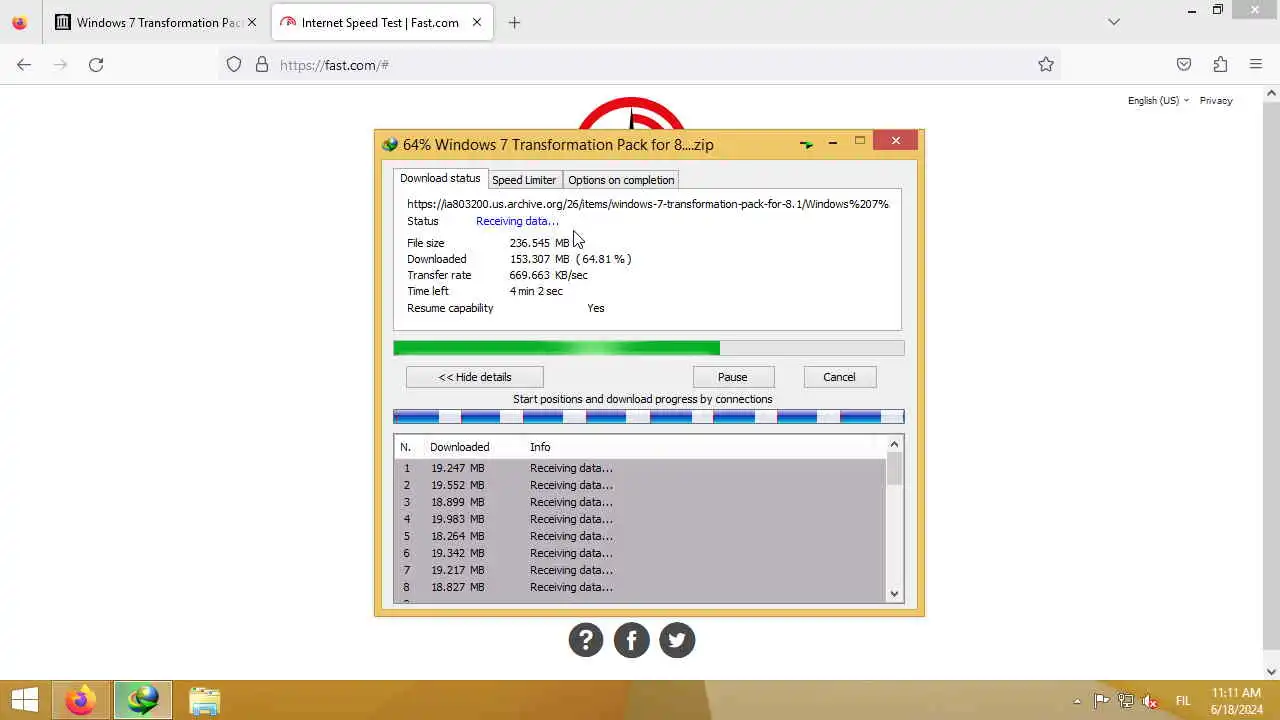Open the Speed Limiter tab

524,180
